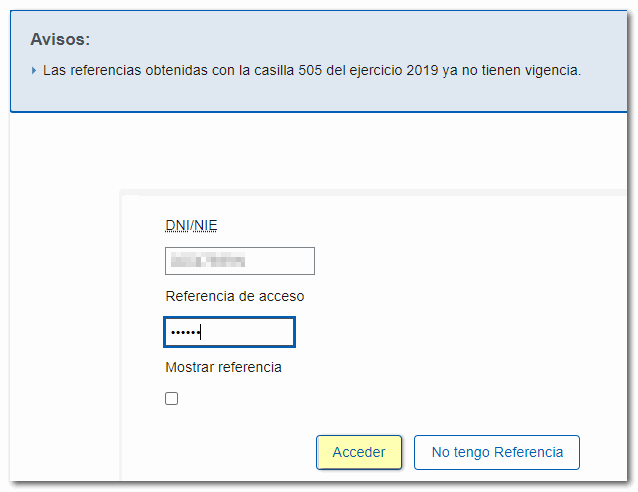The width and height of the screenshot is (638, 492).
Task: Click inside the Referencia de acceso field
Action: [250, 332]
